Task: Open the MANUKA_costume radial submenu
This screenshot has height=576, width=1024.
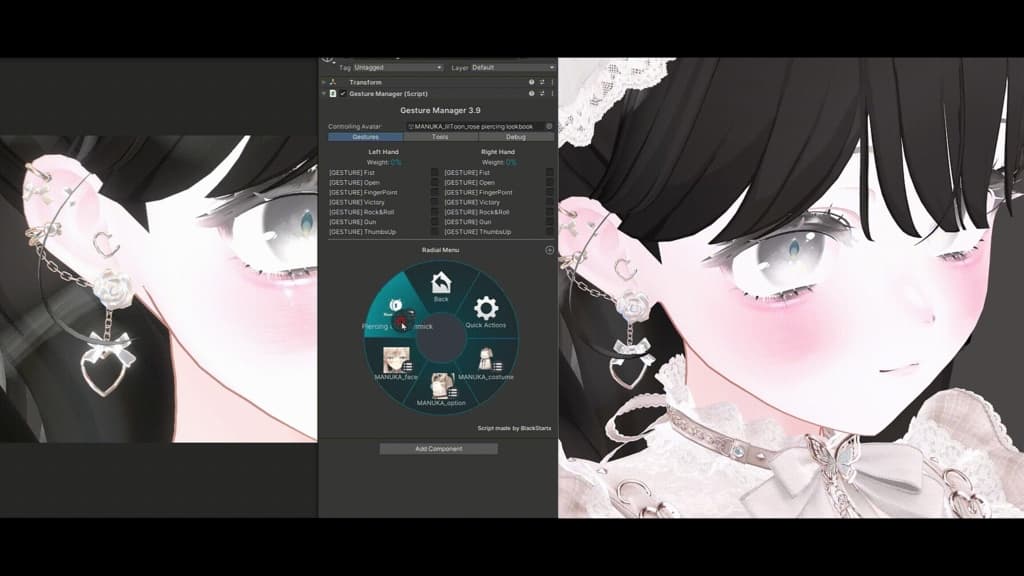Action: [x=485, y=364]
